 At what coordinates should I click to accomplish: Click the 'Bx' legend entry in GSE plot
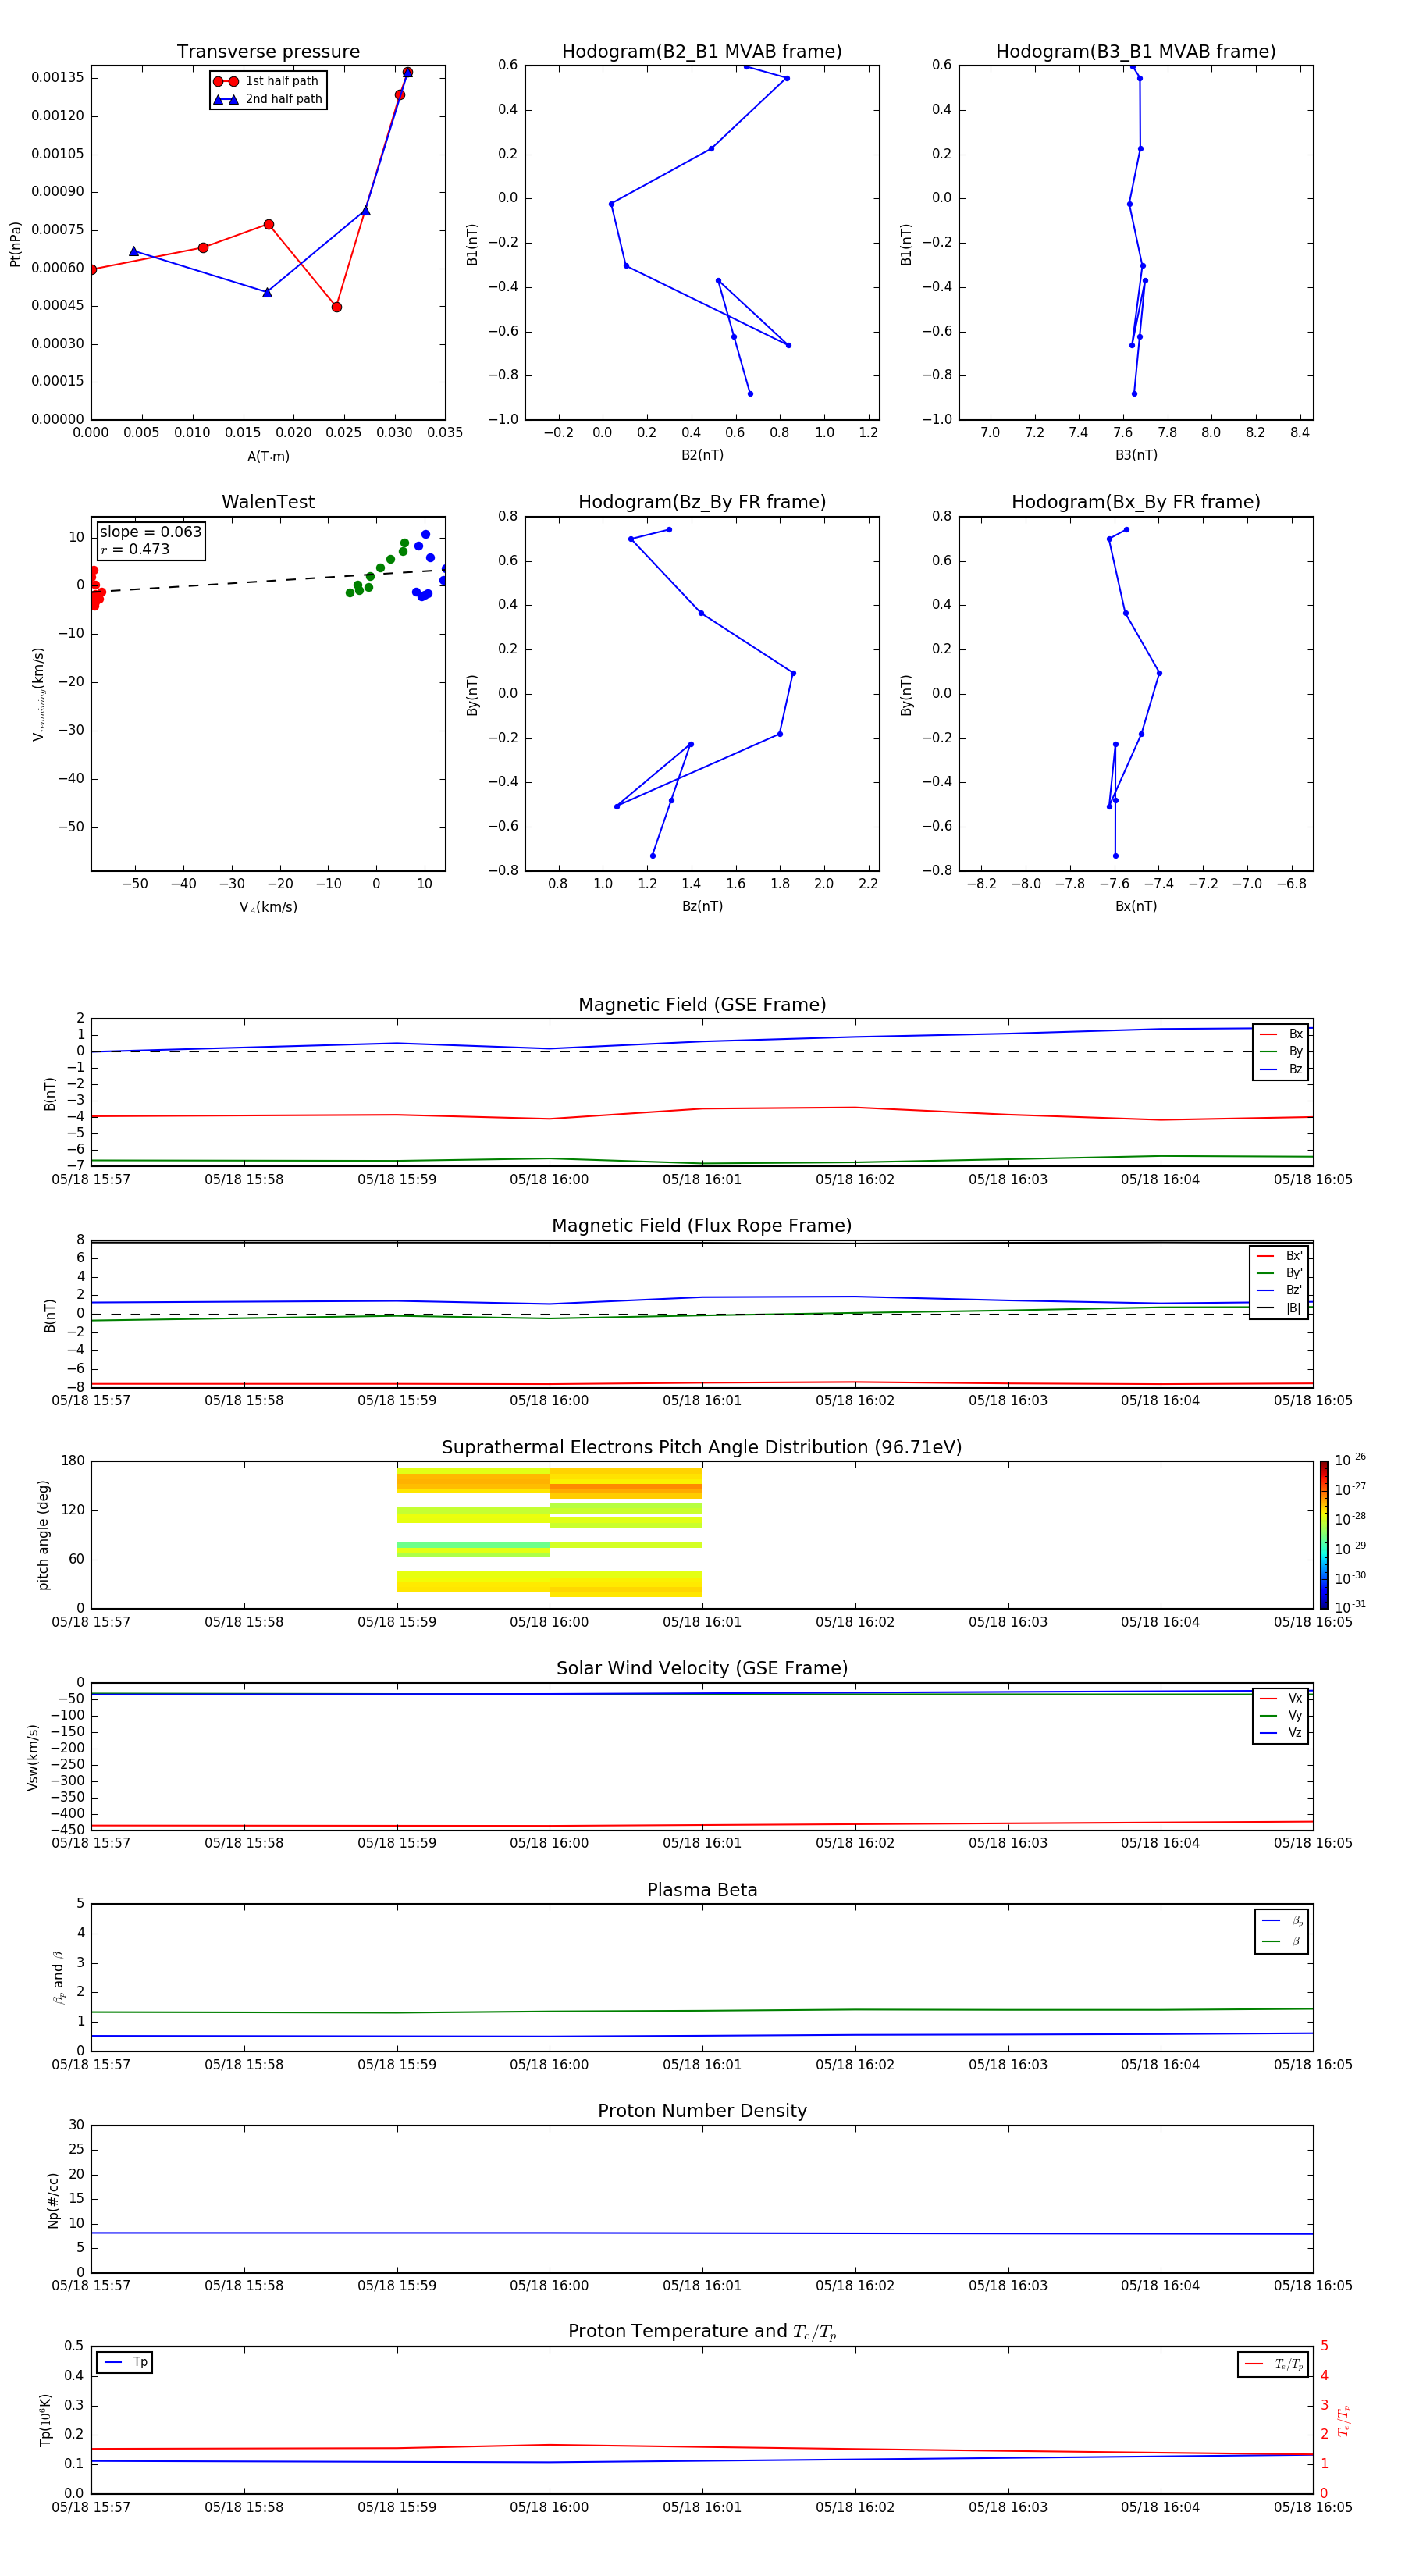coord(1281,1034)
